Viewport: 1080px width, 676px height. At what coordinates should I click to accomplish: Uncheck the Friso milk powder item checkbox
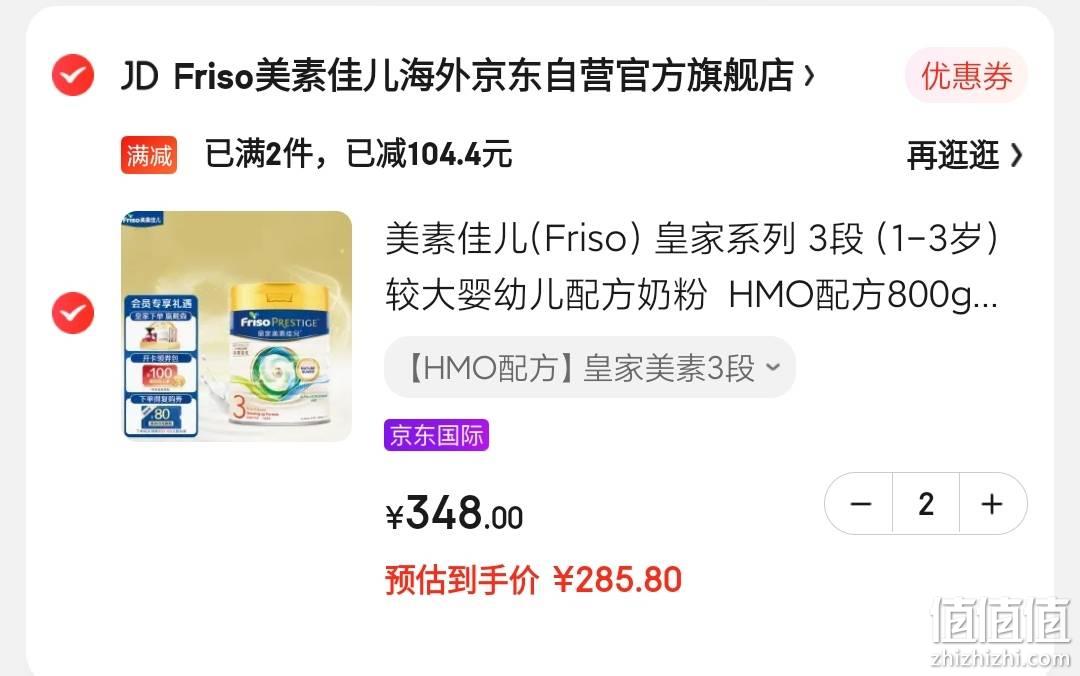click(x=73, y=313)
